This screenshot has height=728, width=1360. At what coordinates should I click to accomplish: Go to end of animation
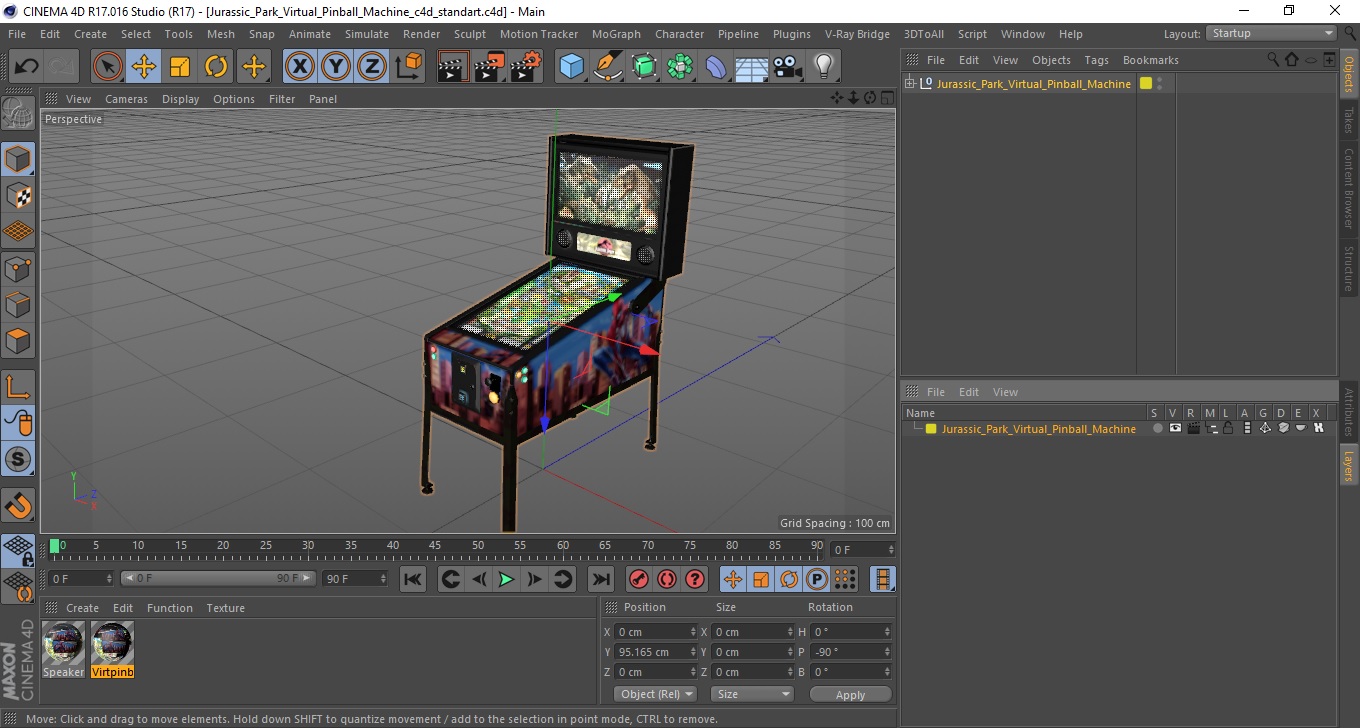(600, 579)
